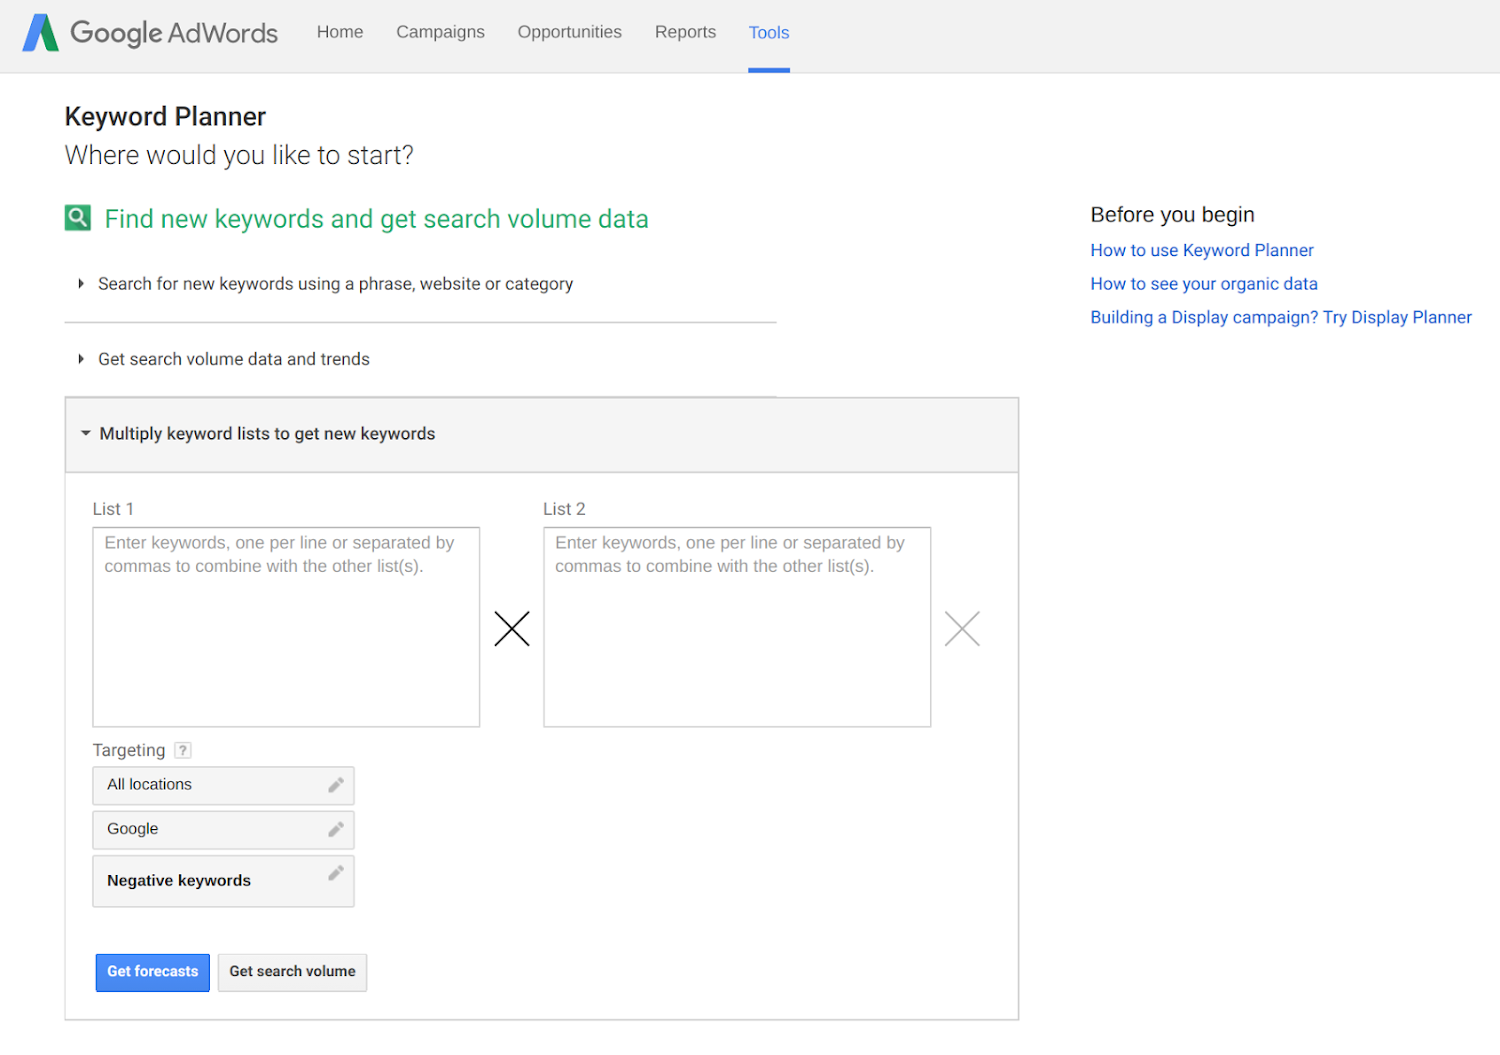This screenshot has height=1055, width=1500.
Task: Focus the List 1 keywords text box
Action: click(x=286, y=627)
